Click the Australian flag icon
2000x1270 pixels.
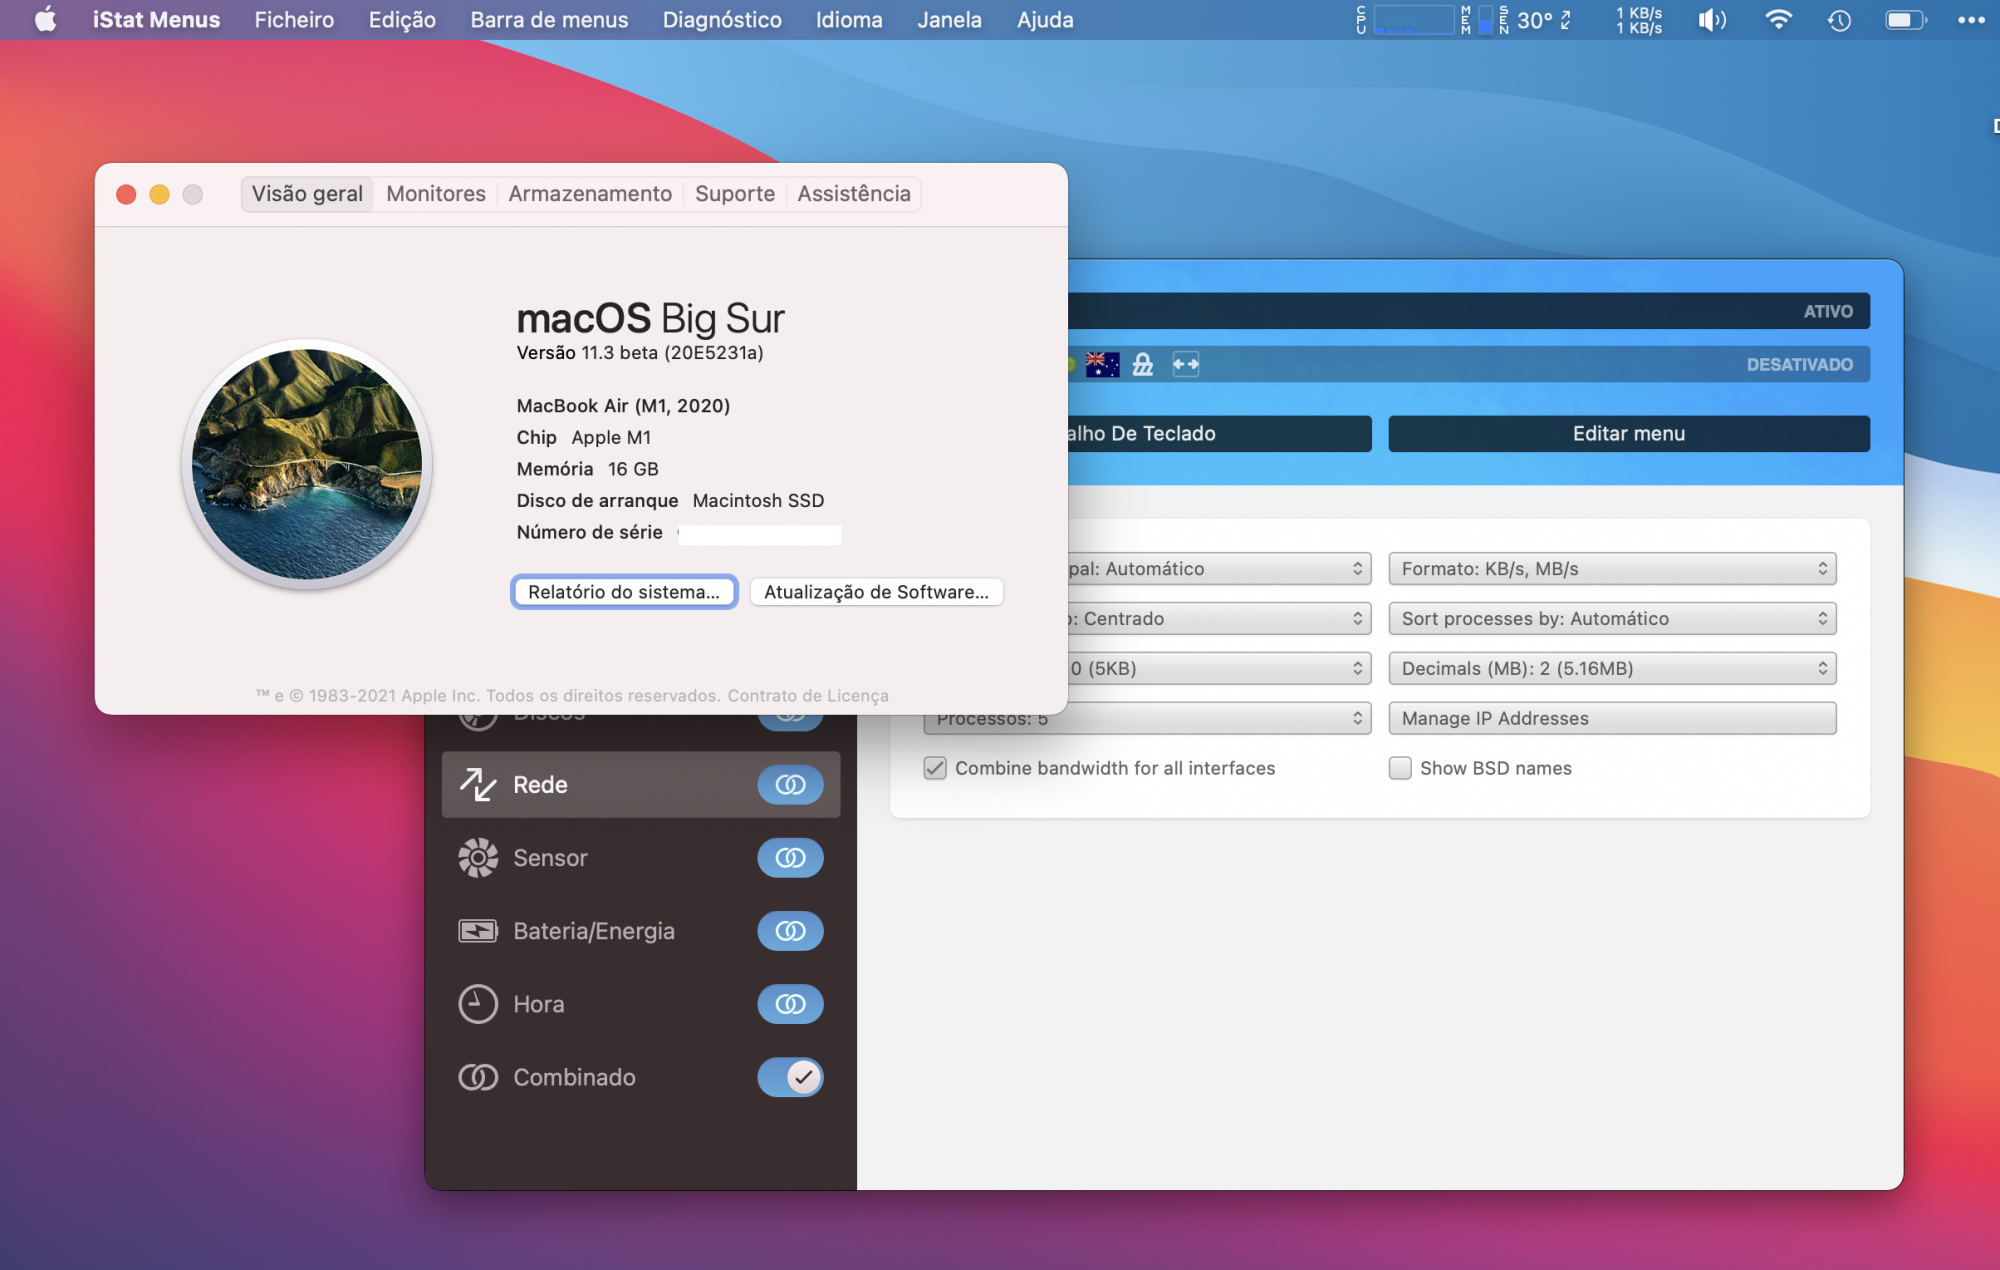point(1102,365)
